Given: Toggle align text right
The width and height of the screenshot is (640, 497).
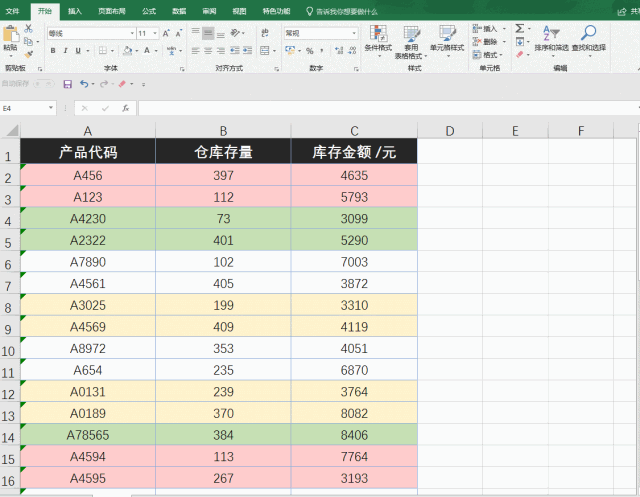Looking at the screenshot, I should click(221, 51).
